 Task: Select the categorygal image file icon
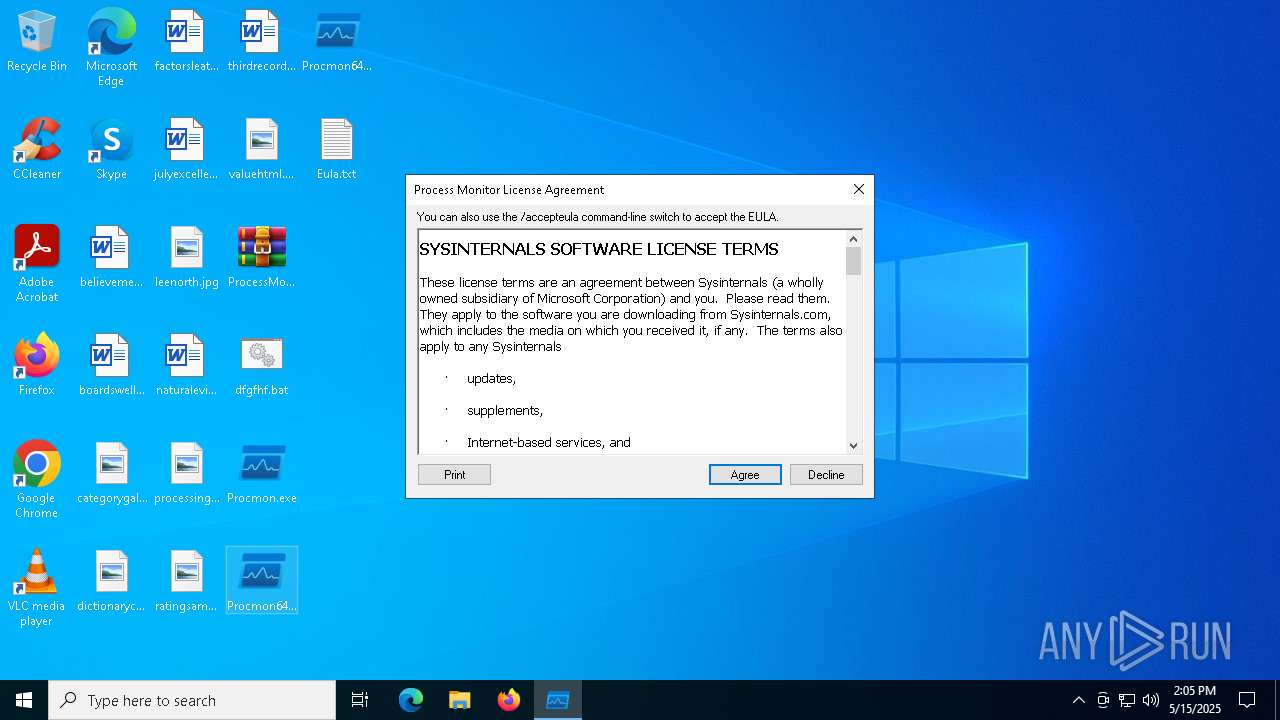(x=111, y=474)
